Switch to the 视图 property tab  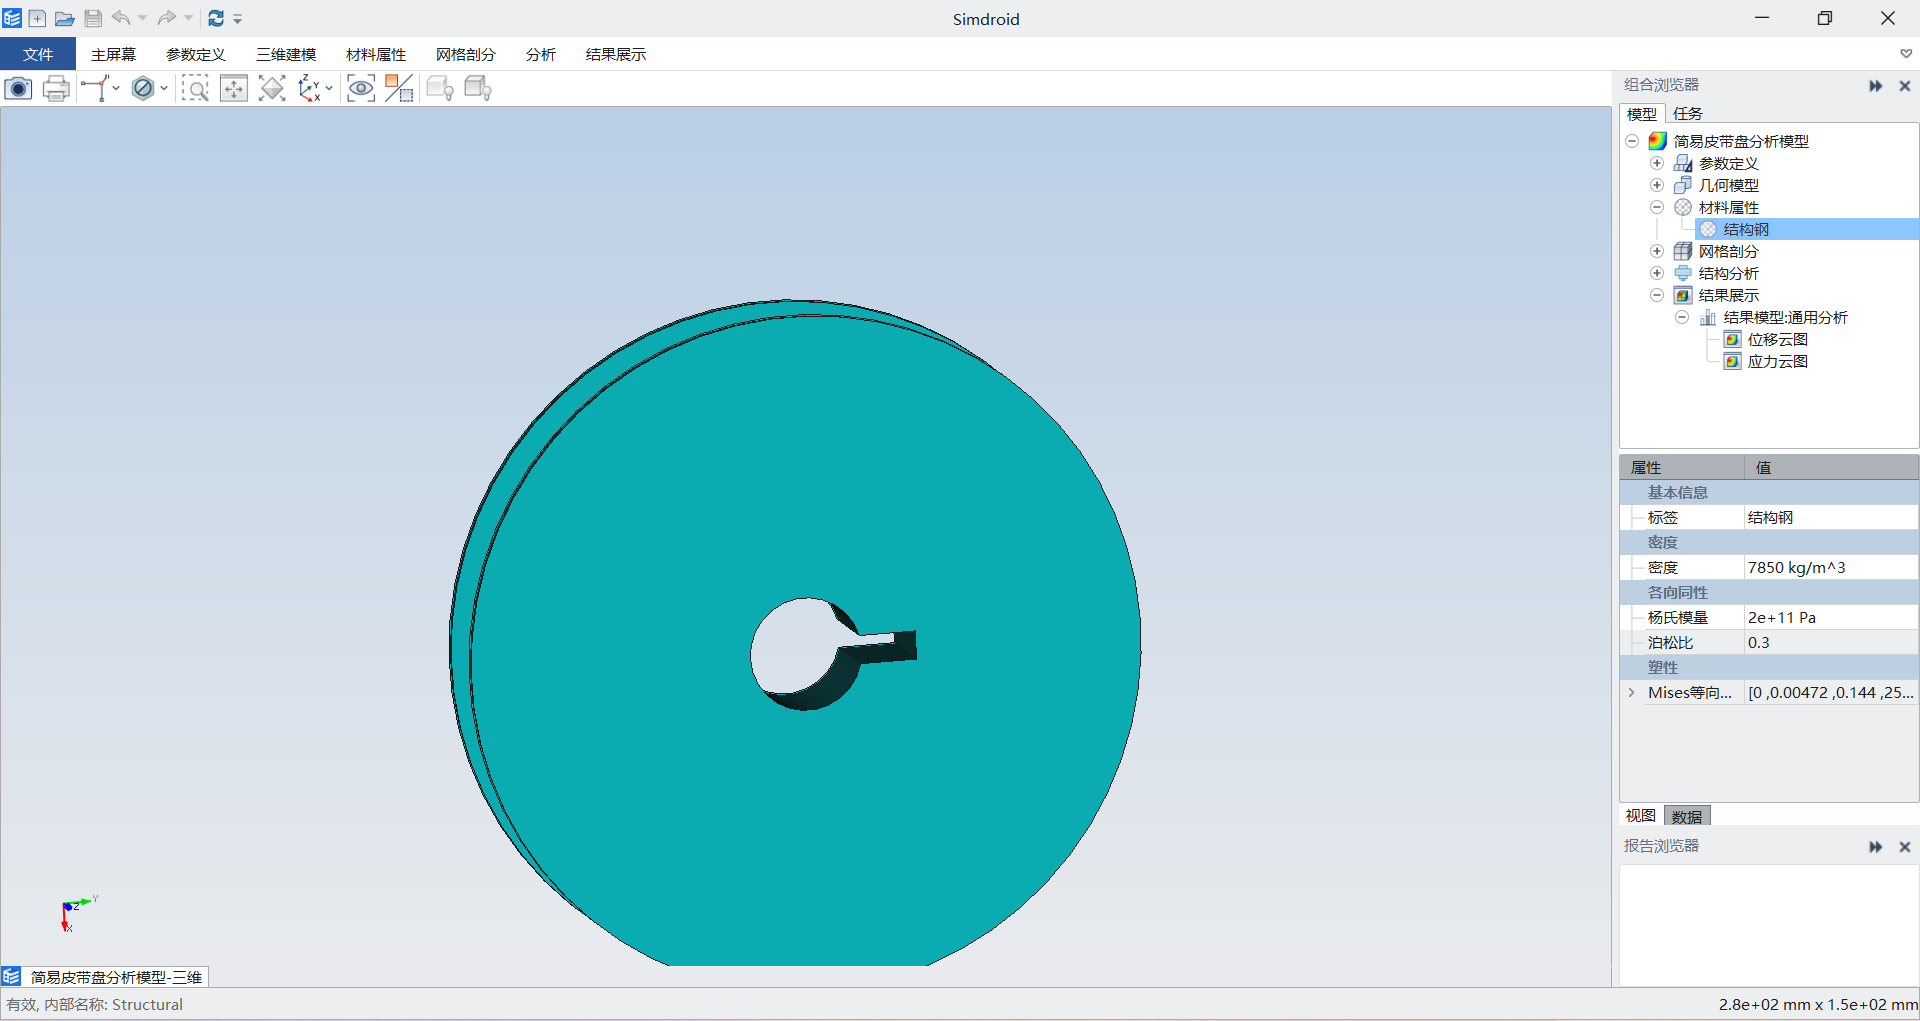tap(1641, 816)
